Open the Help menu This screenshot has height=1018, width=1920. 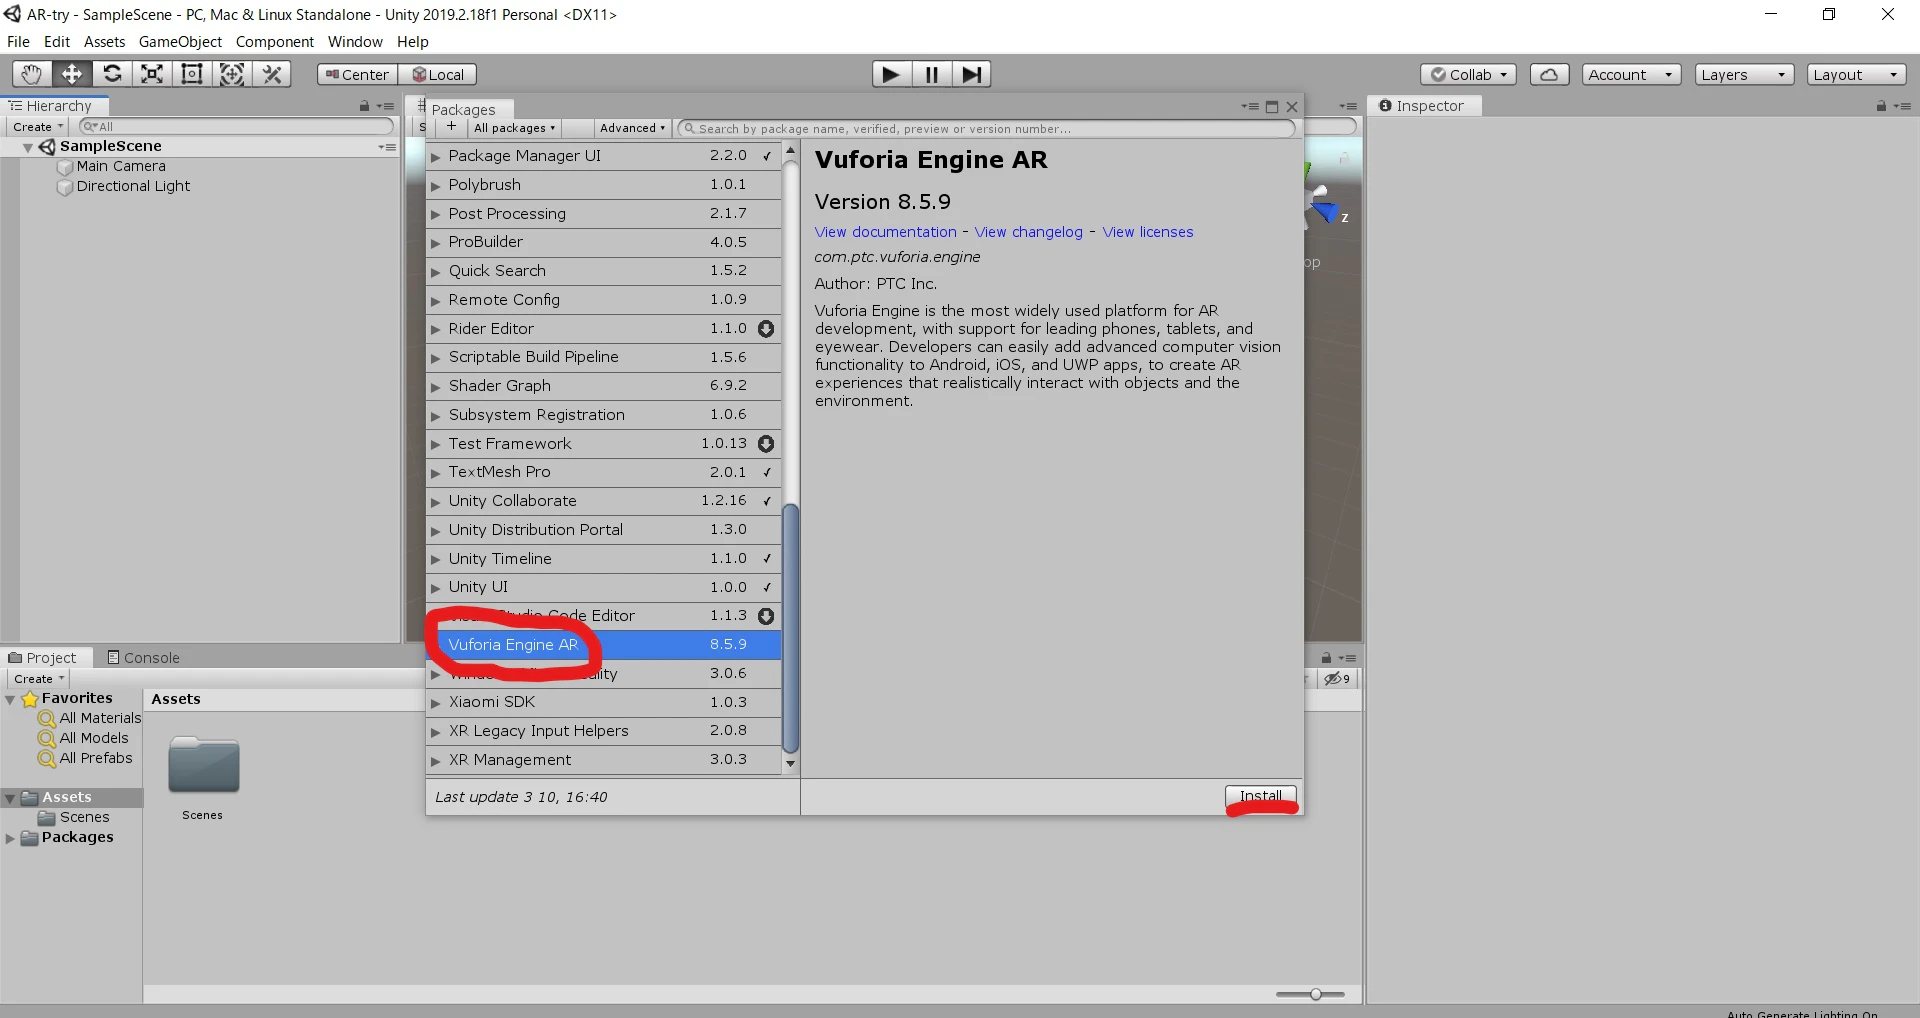412,42
